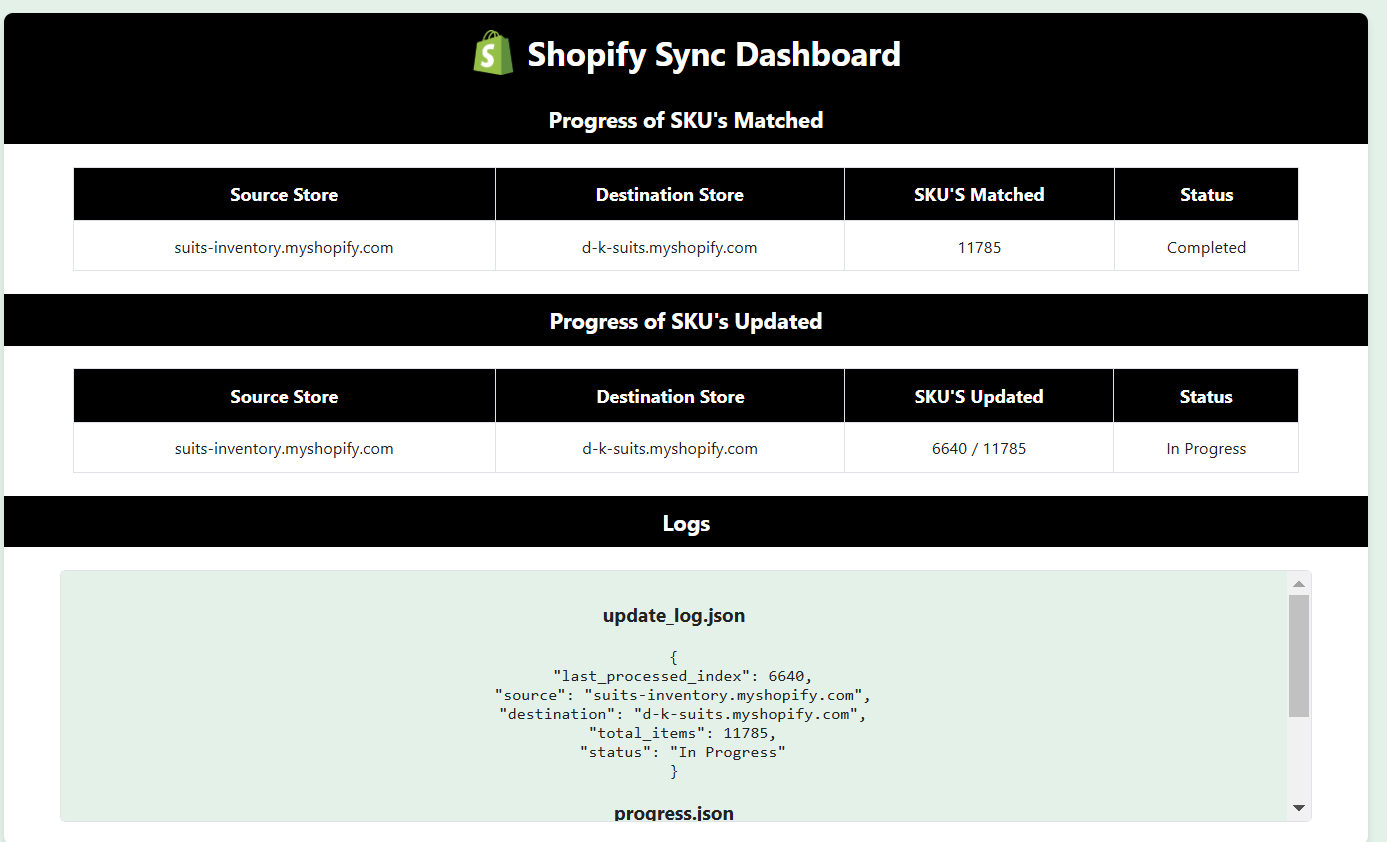This screenshot has width=1387, height=842.
Task: Select the Progress of SKU's Matched heading
Action: tap(686, 120)
